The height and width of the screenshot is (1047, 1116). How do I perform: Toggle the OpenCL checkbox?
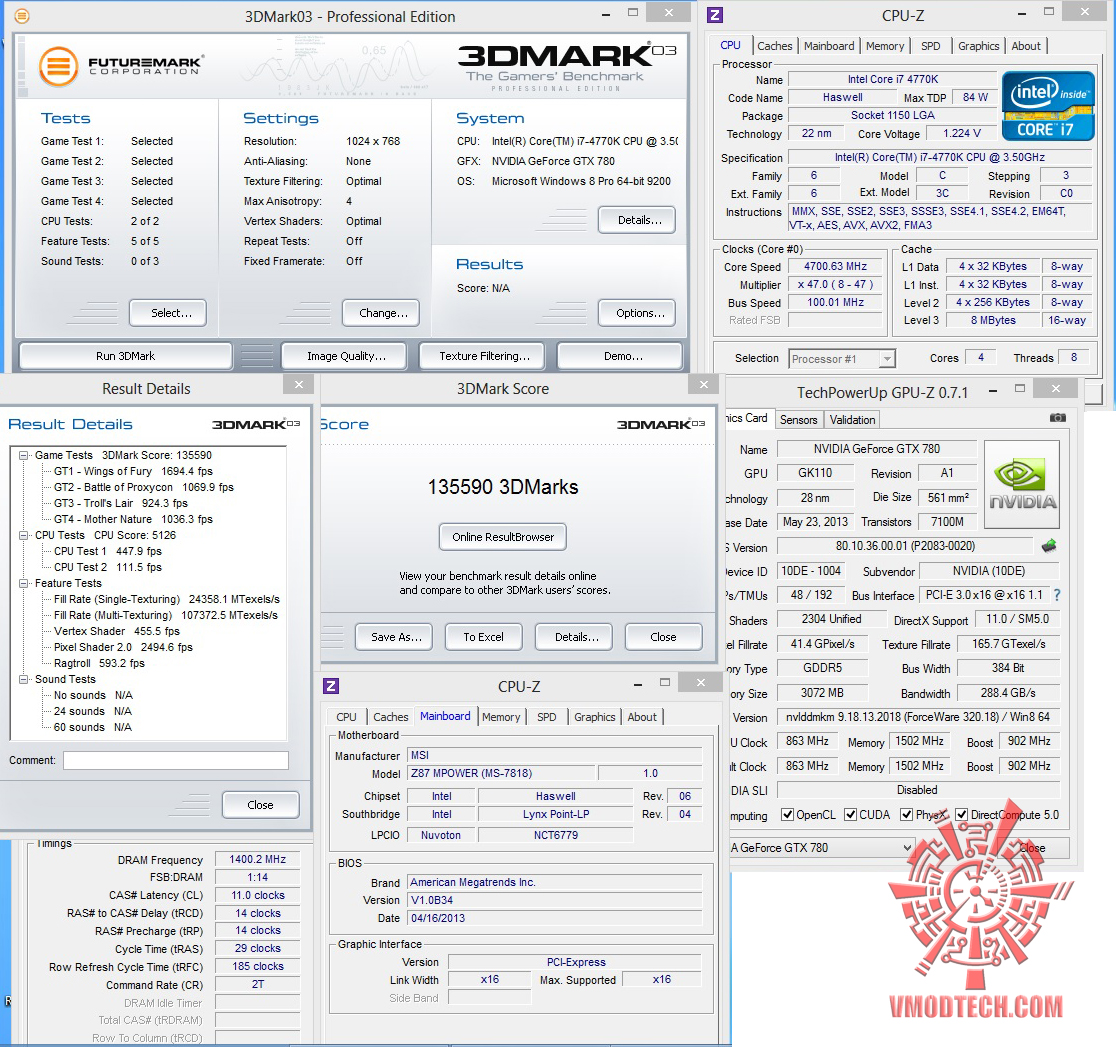(787, 814)
